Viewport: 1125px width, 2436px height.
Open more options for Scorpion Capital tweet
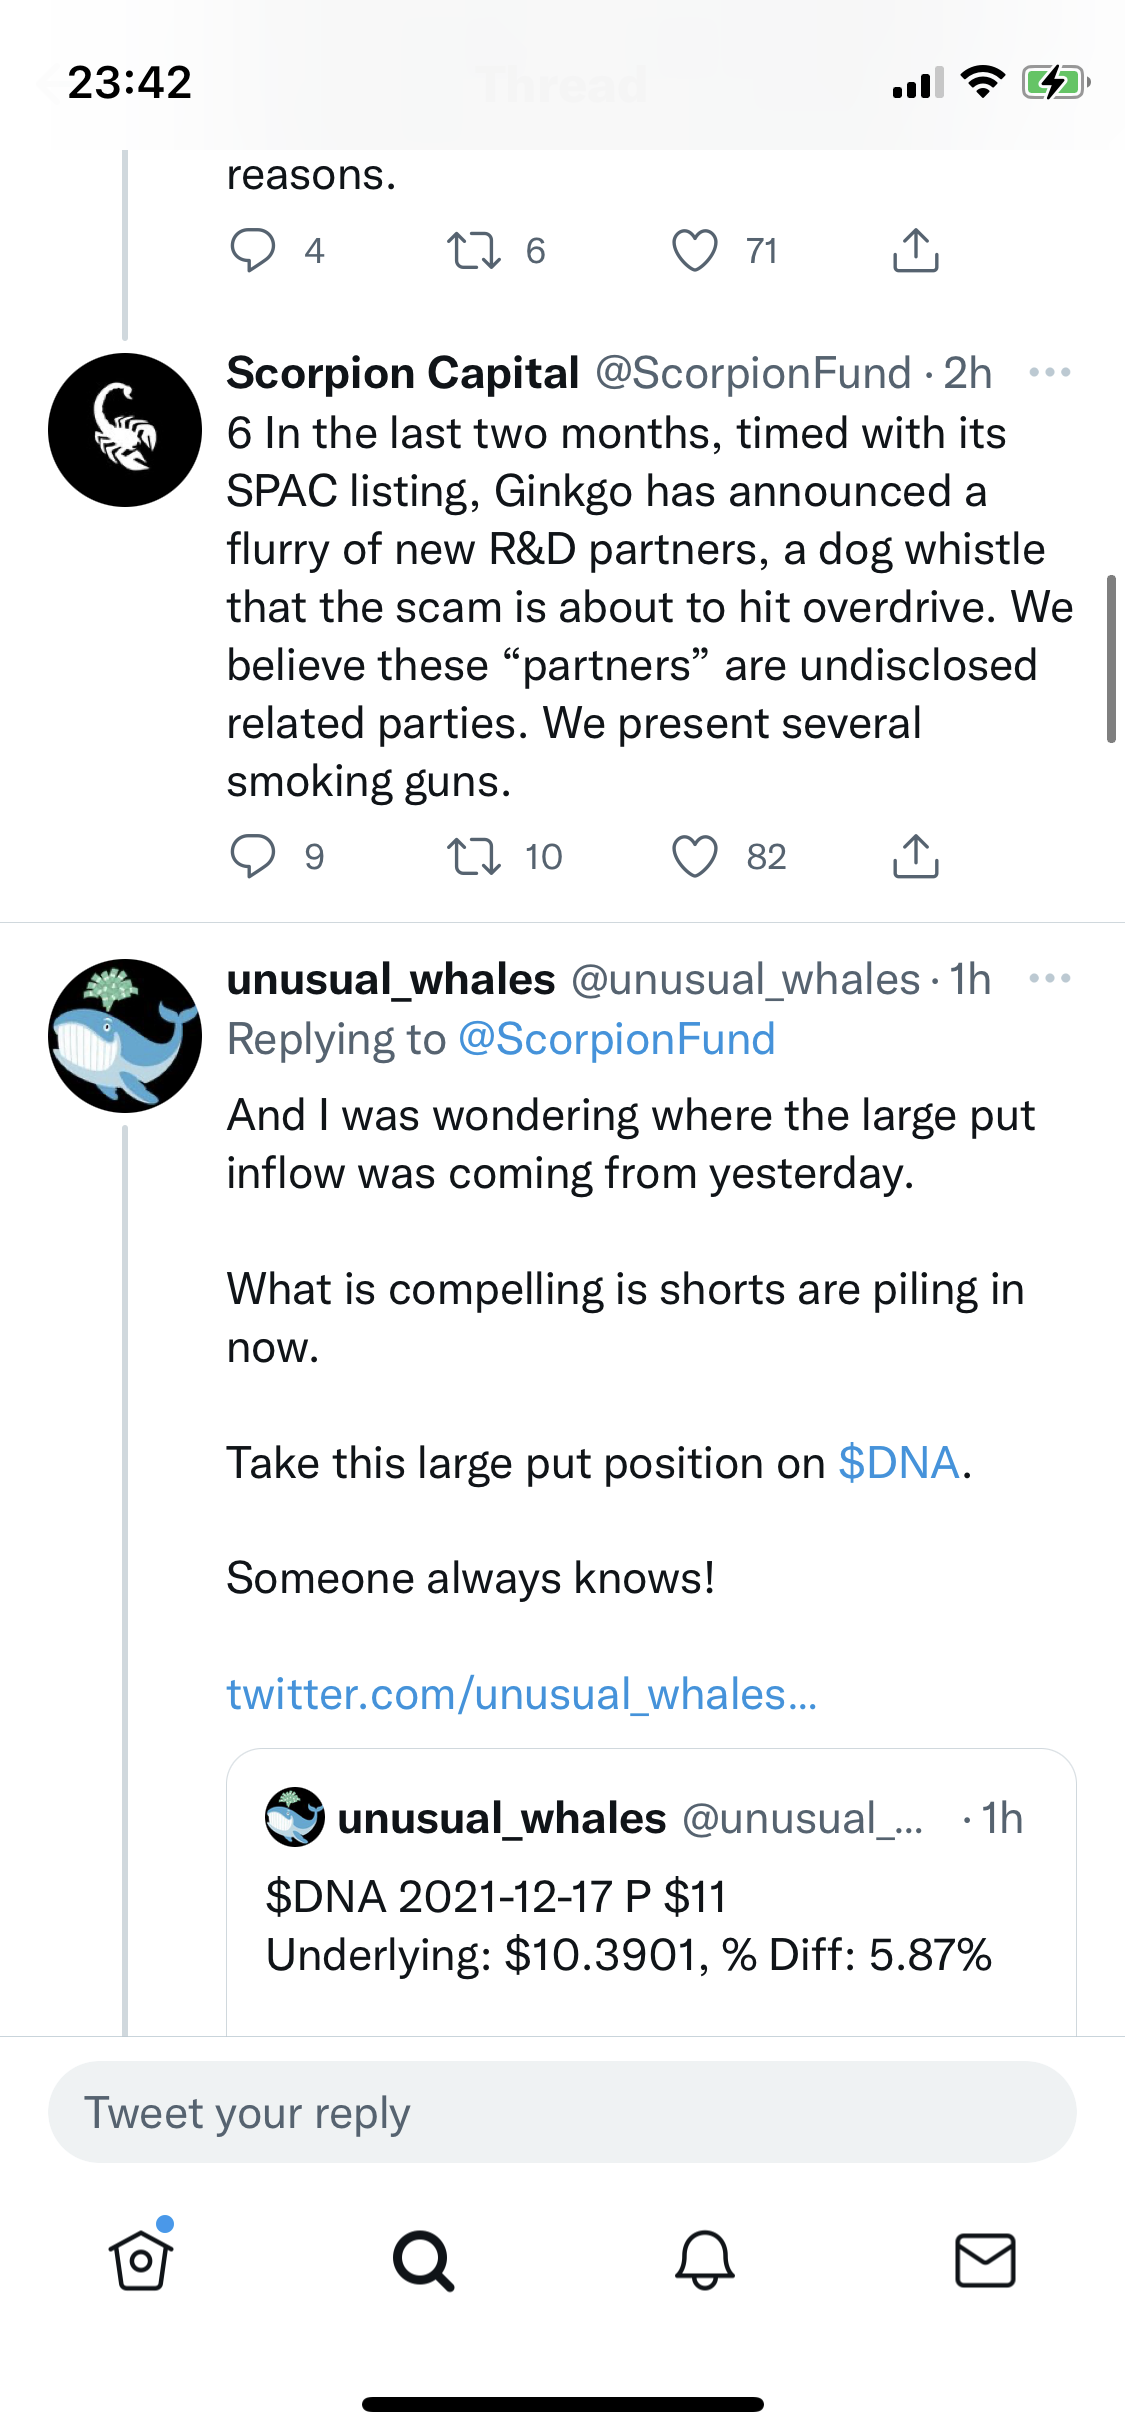pos(1049,373)
